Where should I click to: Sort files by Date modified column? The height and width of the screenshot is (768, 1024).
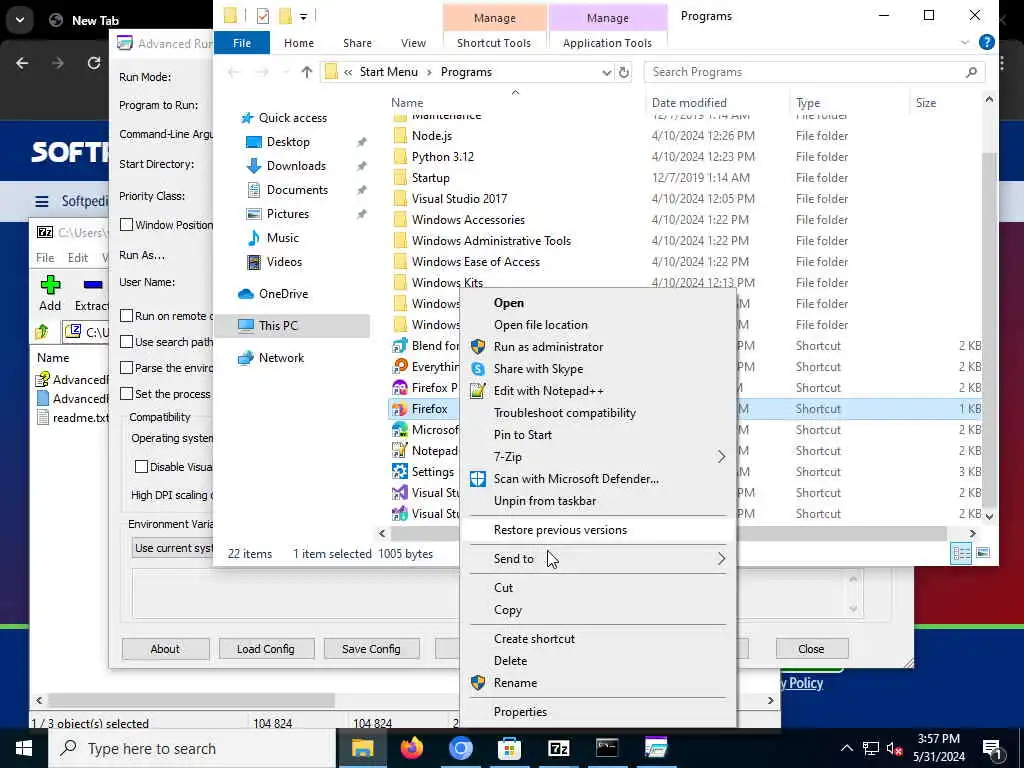pos(689,103)
